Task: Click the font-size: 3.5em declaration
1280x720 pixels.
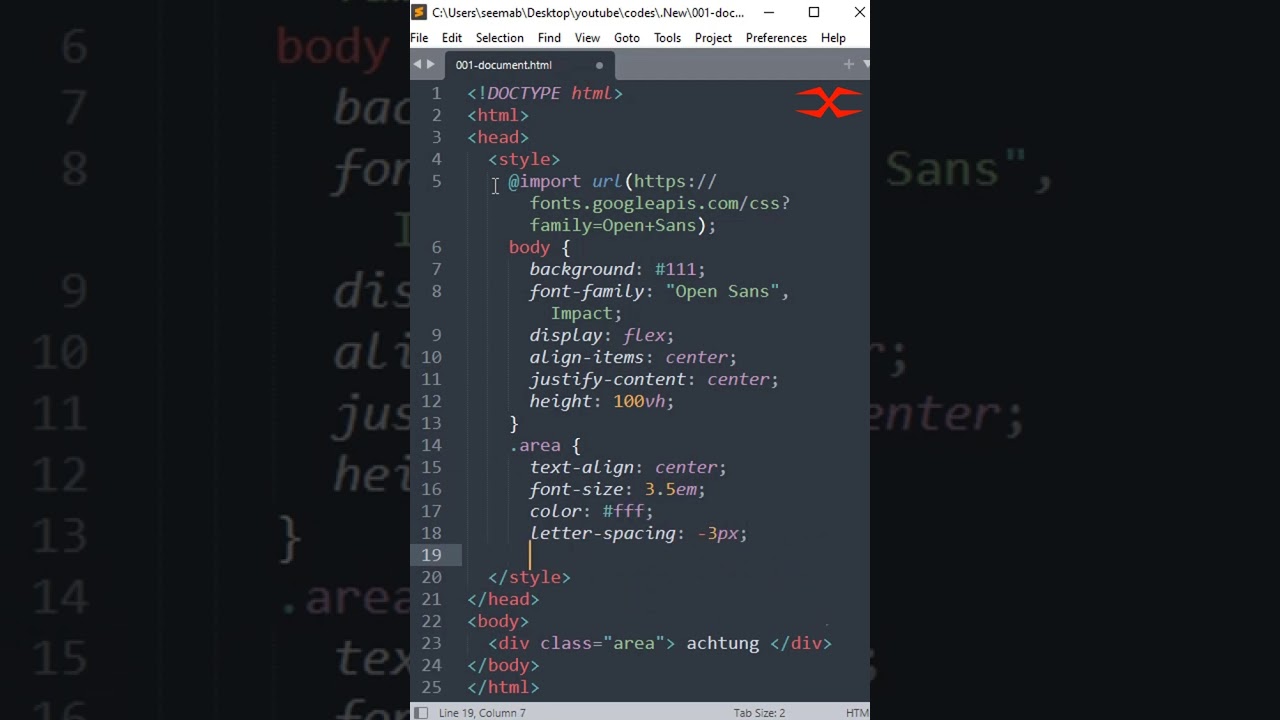Action: click(617, 489)
